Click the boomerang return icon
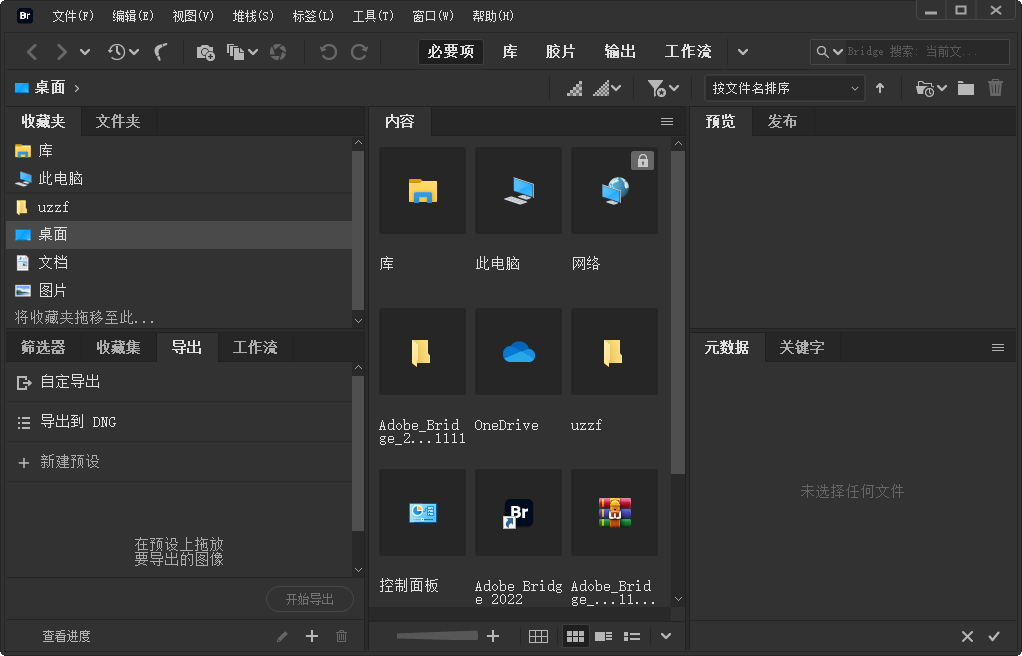The height and width of the screenshot is (656, 1022). [x=161, y=51]
